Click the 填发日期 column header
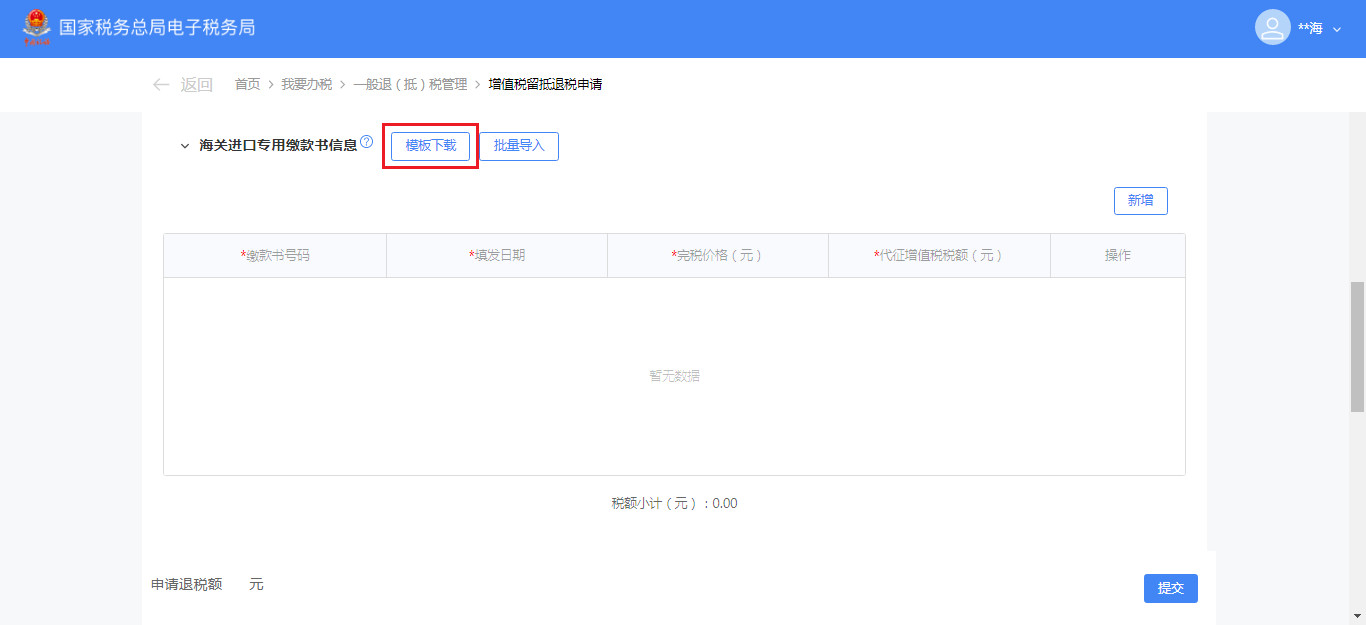Image resolution: width=1366 pixels, height=625 pixels. click(497, 256)
